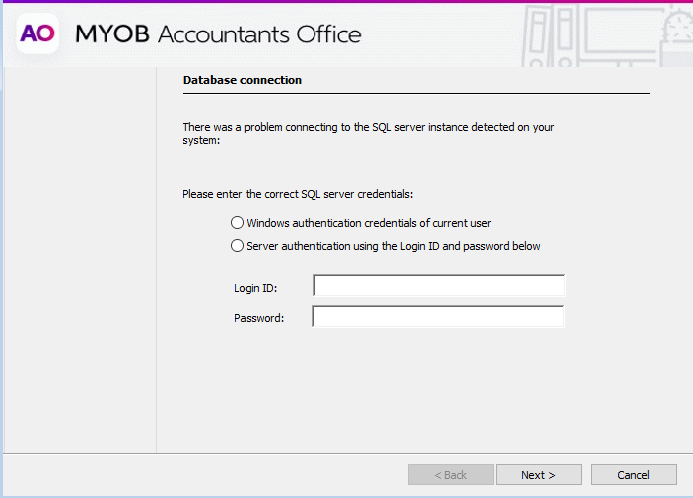Select Windows authentication radio button
Viewport: 693px width, 498px height.
[238, 223]
